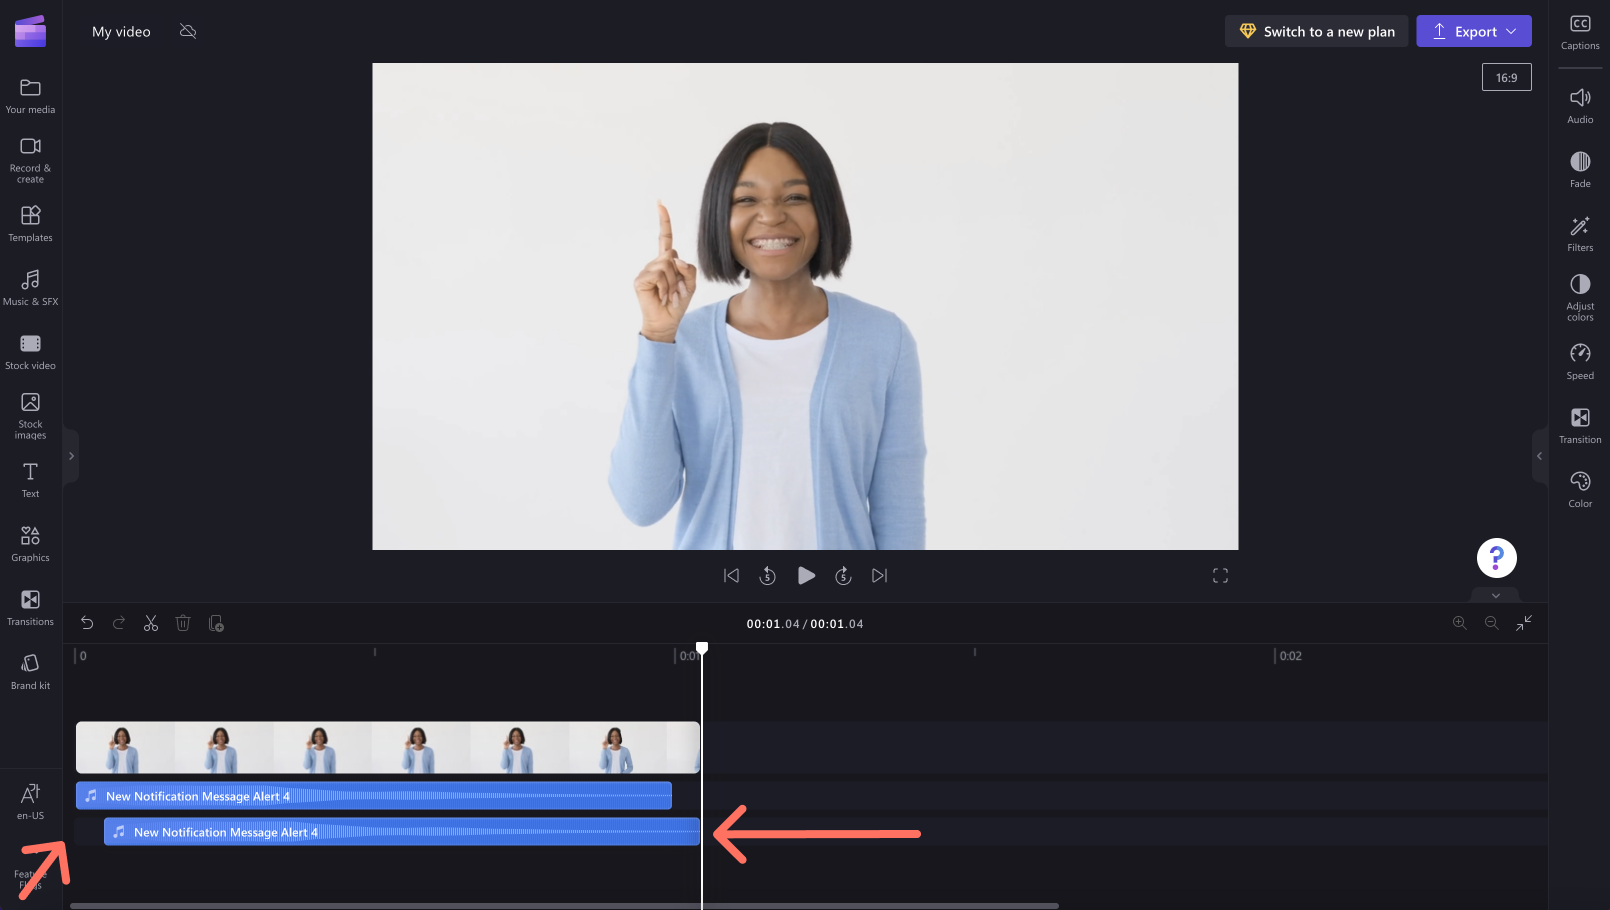Open the Stock video library
Image resolution: width=1610 pixels, height=910 pixels.
(30, 352)
